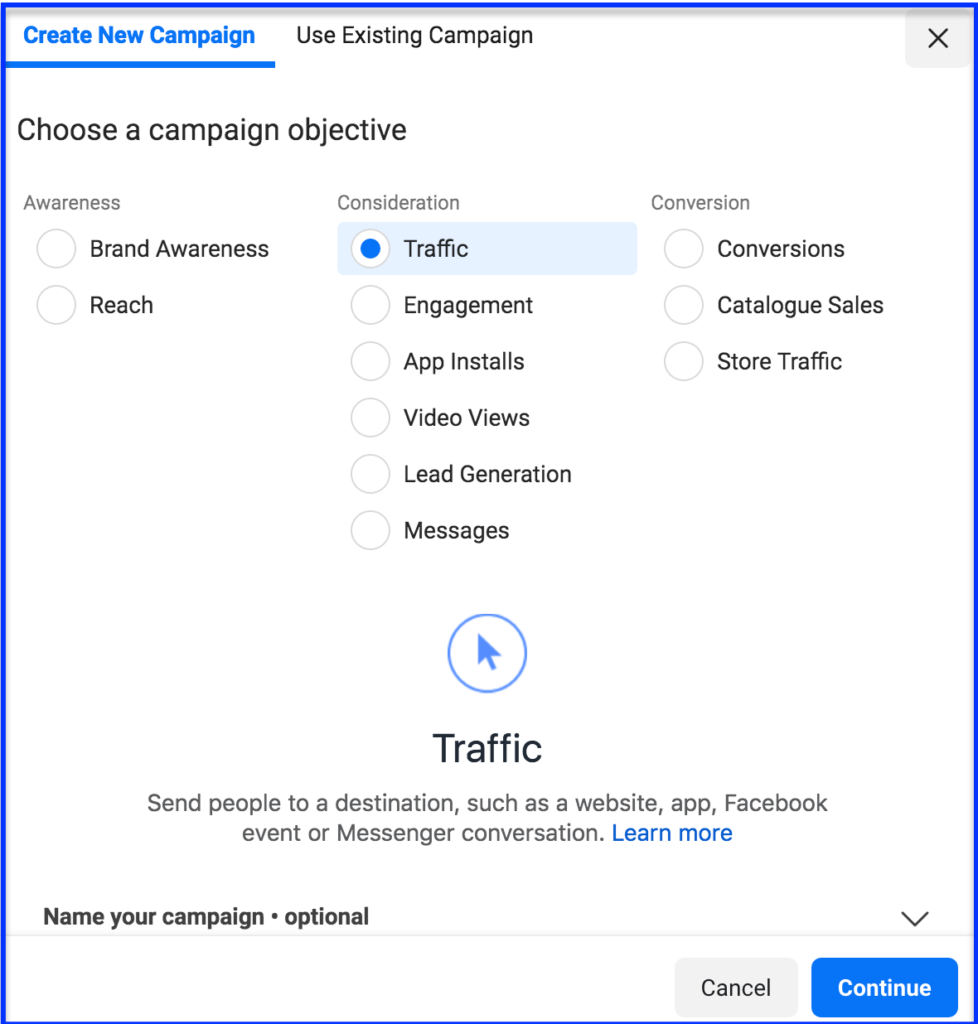Open the Create New Campaign tab
This screenshot has height=1024, width=978.
pos(139,36)
